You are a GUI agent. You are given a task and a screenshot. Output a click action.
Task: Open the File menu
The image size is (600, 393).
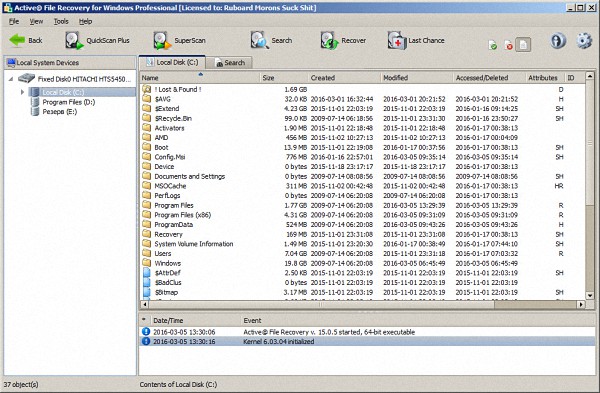tap(14, 21)
